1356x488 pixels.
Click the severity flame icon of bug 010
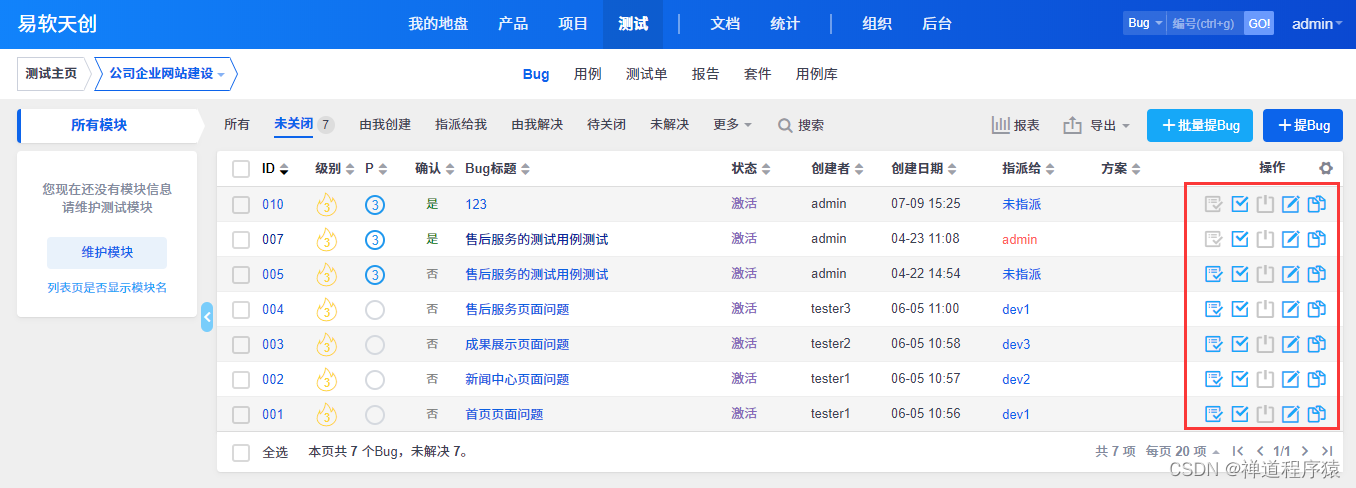click(327, 205)
